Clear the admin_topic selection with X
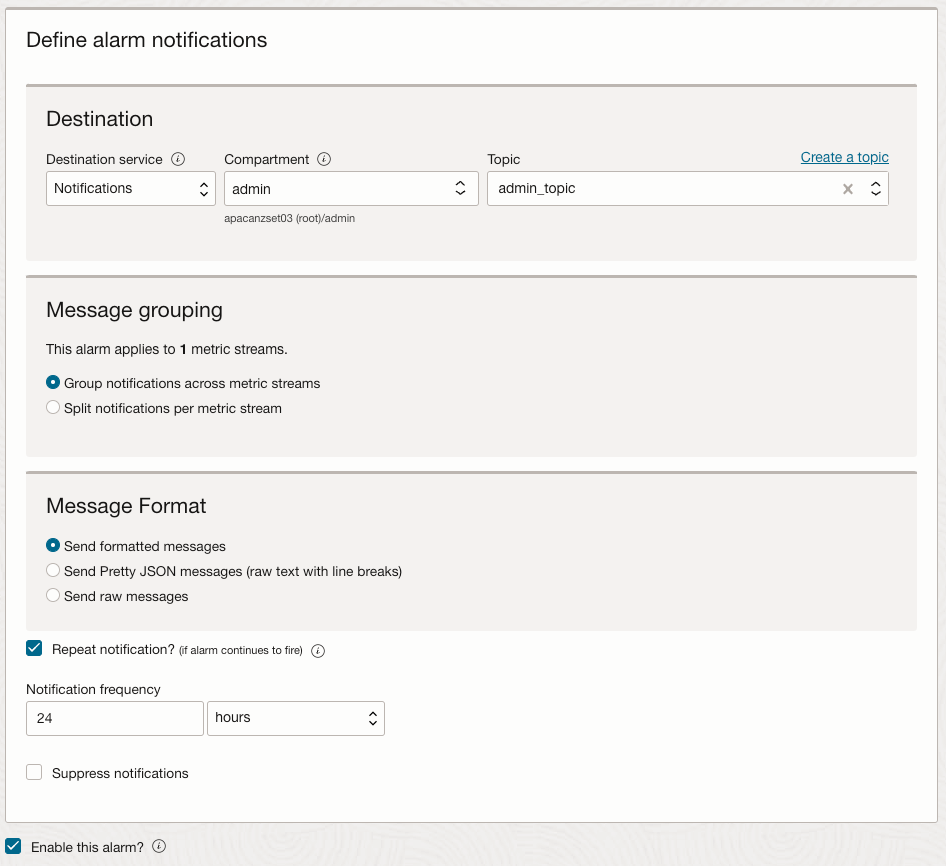Image resolution: width=946 pixels, height=866 pixels. tap(848, 189)
